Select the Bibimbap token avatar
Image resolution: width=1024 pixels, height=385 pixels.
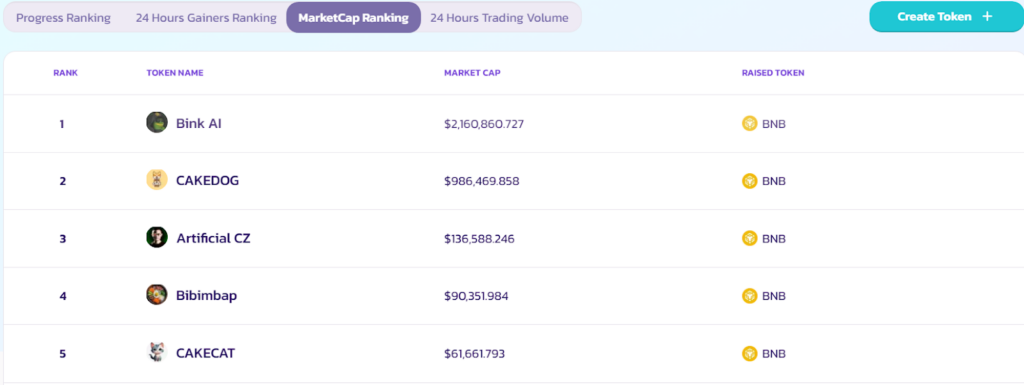[x=157, y=295]
